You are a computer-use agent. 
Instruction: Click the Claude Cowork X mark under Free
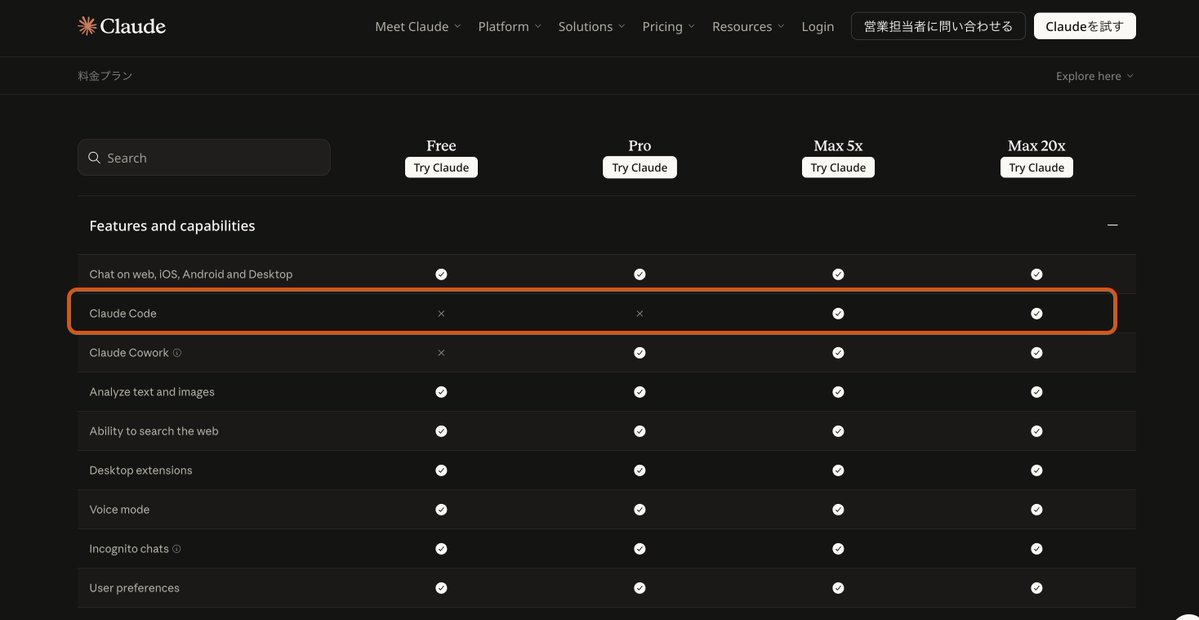[x=441, y=353]
